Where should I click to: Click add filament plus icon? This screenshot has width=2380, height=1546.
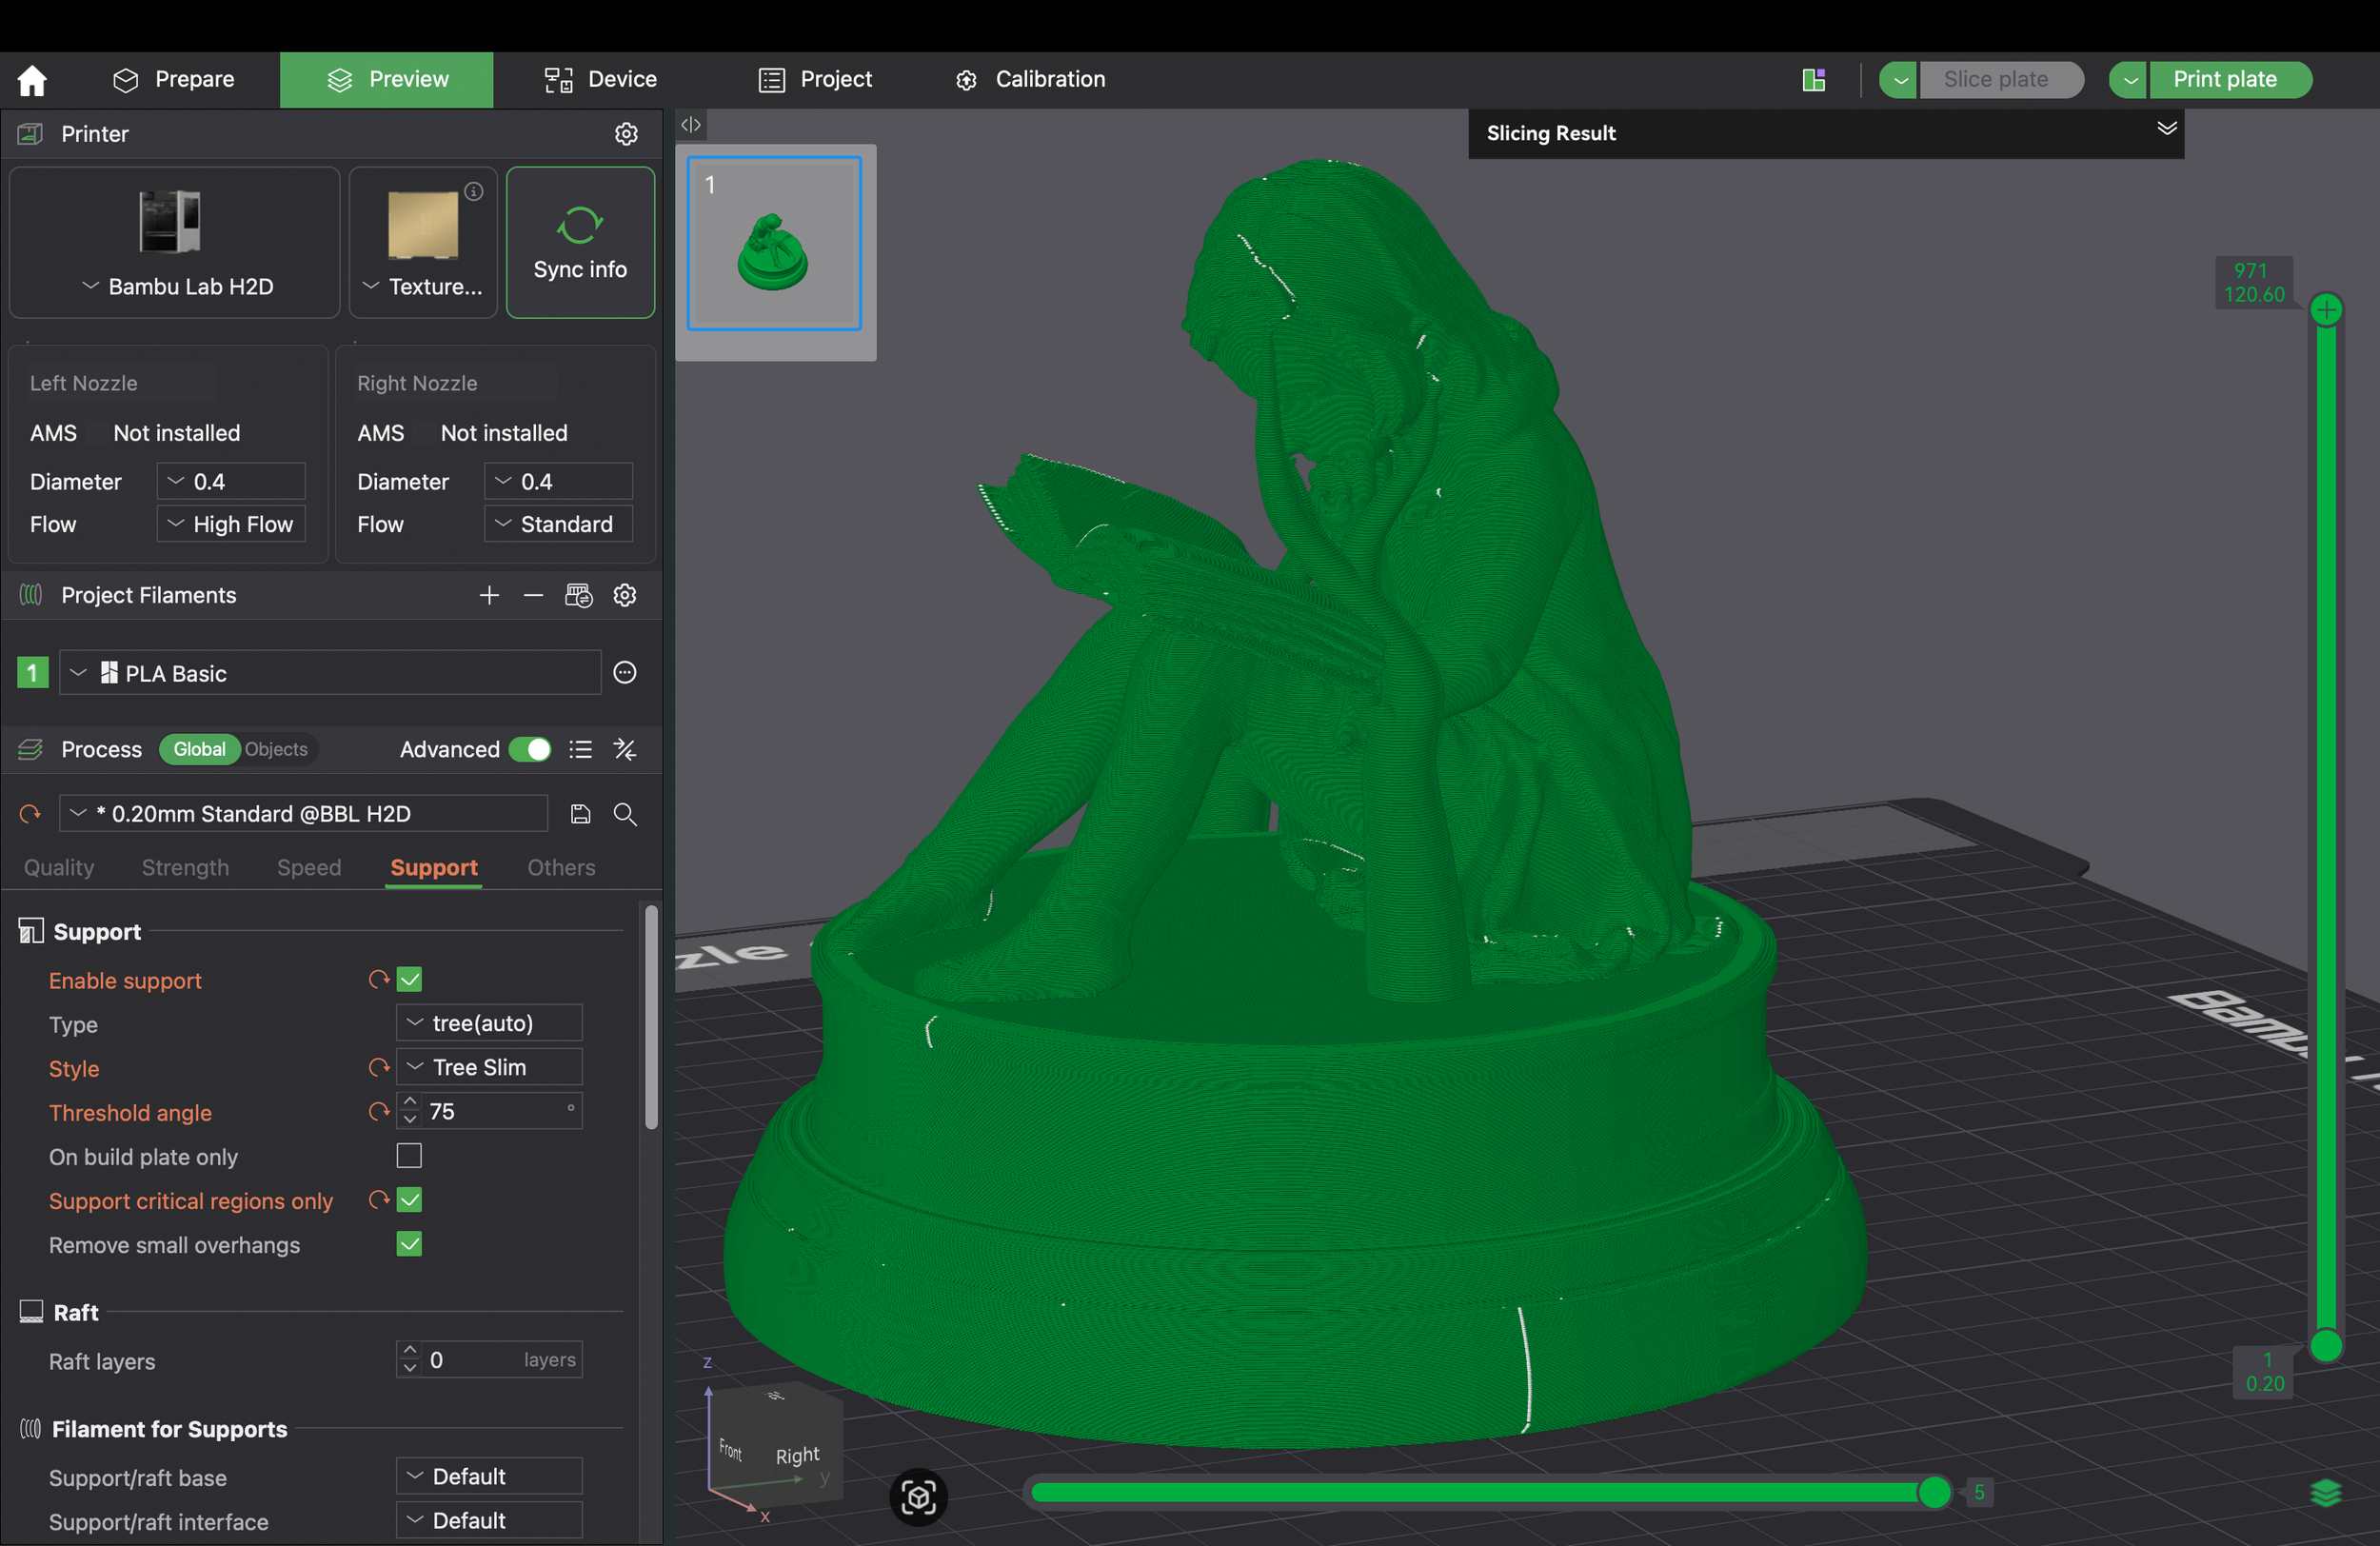489,596
